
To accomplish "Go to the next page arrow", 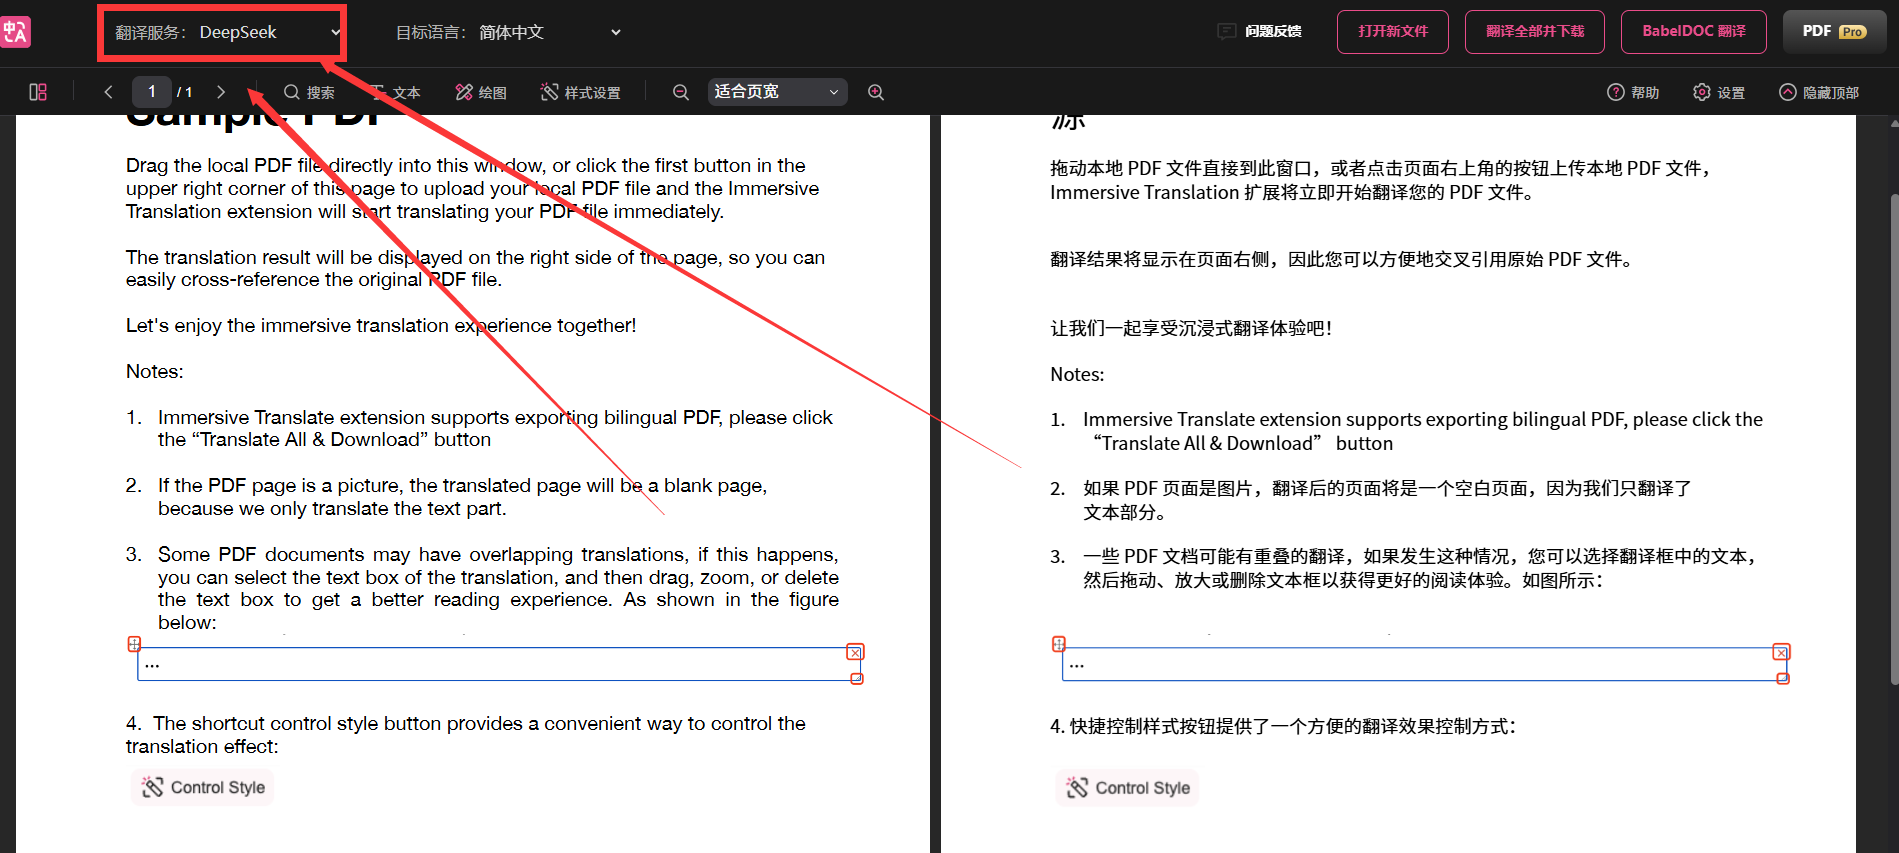I will tap(221, 92).
